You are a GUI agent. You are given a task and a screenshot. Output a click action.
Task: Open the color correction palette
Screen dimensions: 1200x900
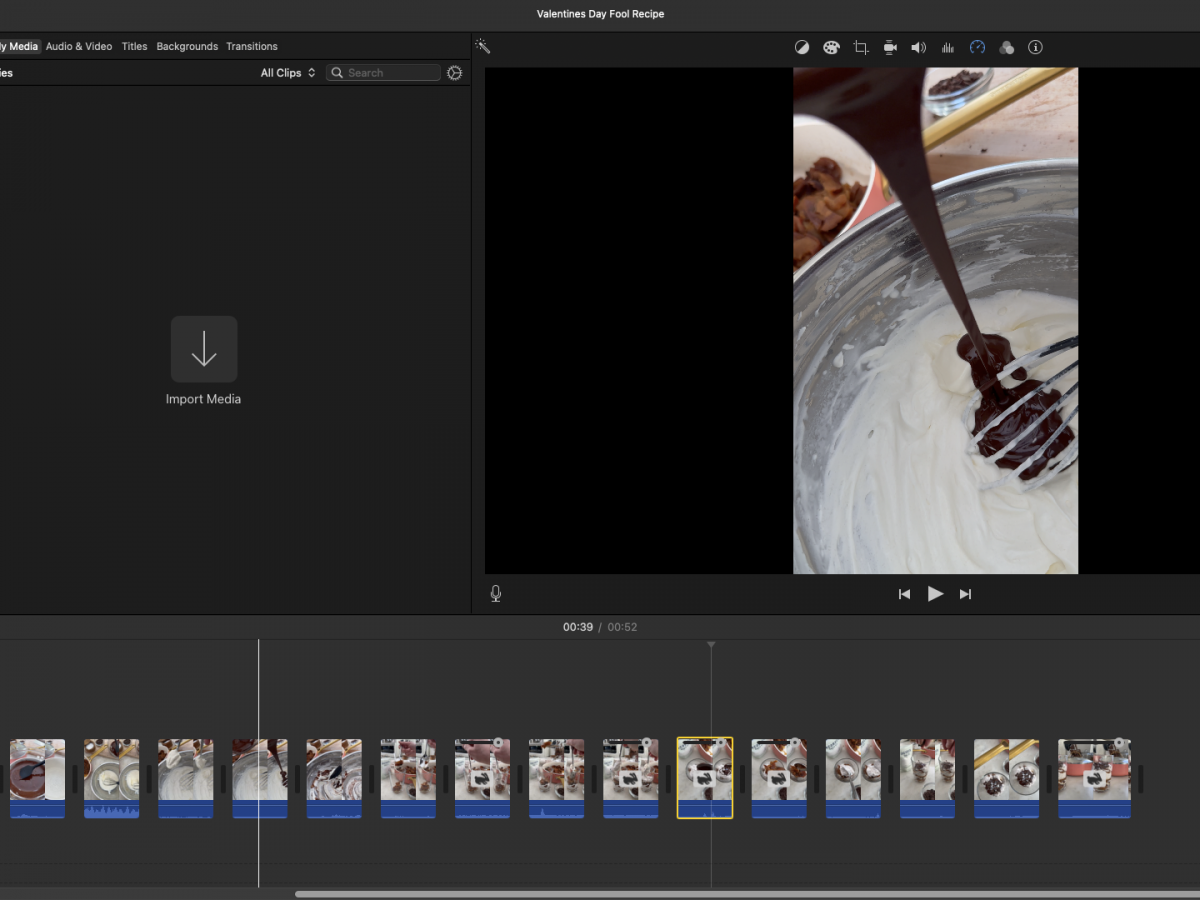pos(831,47)
